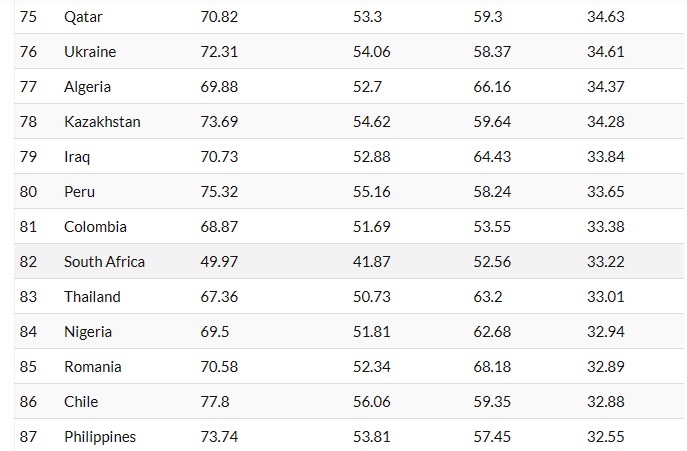Select the 68.18 value in Romania's row
Viewport: 687px width, 451px height.
click(x=492, y=367)
